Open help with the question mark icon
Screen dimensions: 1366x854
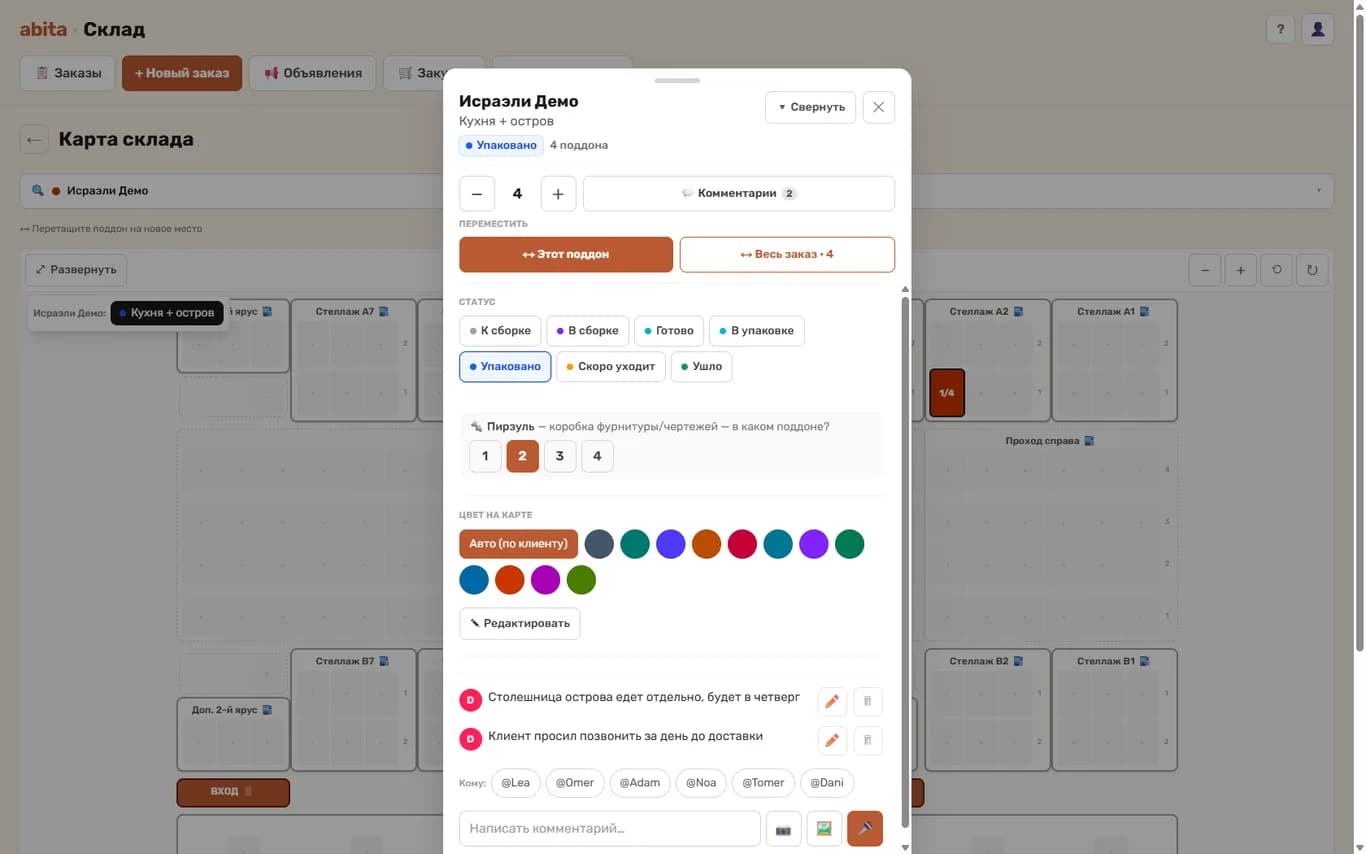(x=1280, y=29)
